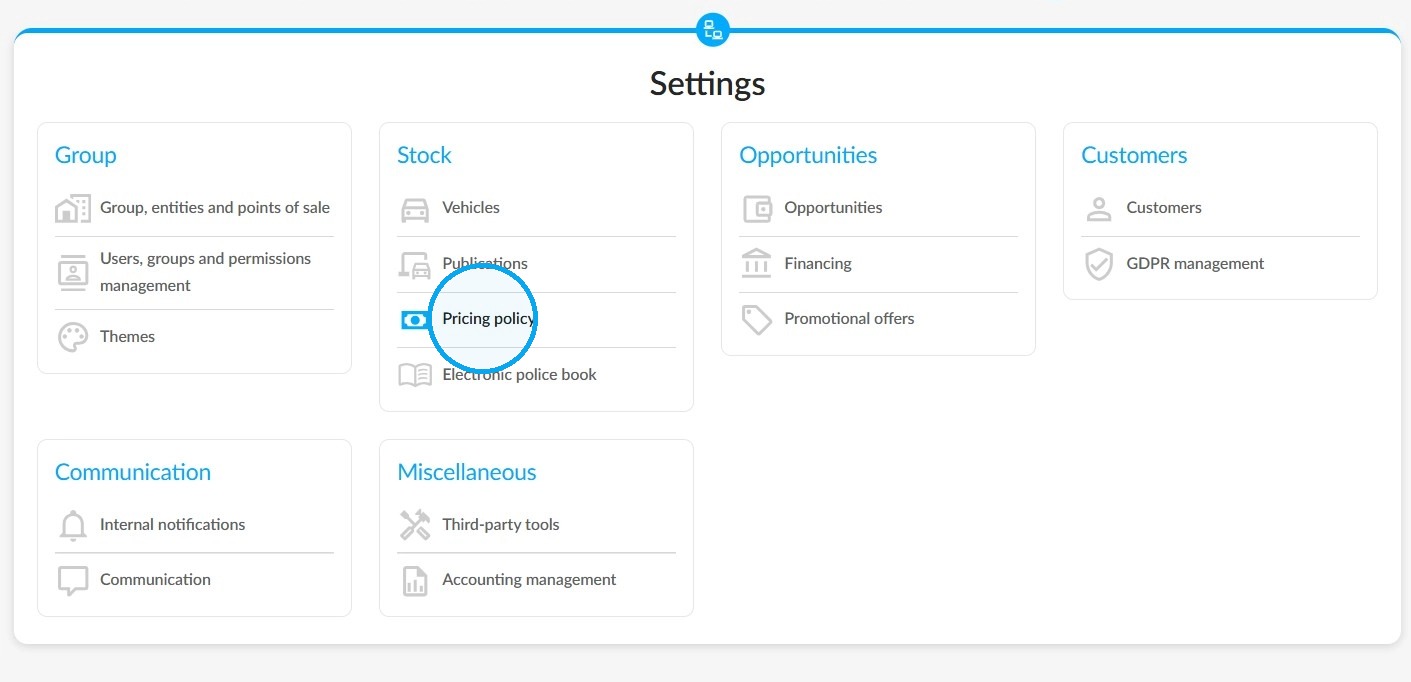This screenshot has width=1411, height=682.
Task: Click the Themes palette icon
Action: tap(73, 337)
